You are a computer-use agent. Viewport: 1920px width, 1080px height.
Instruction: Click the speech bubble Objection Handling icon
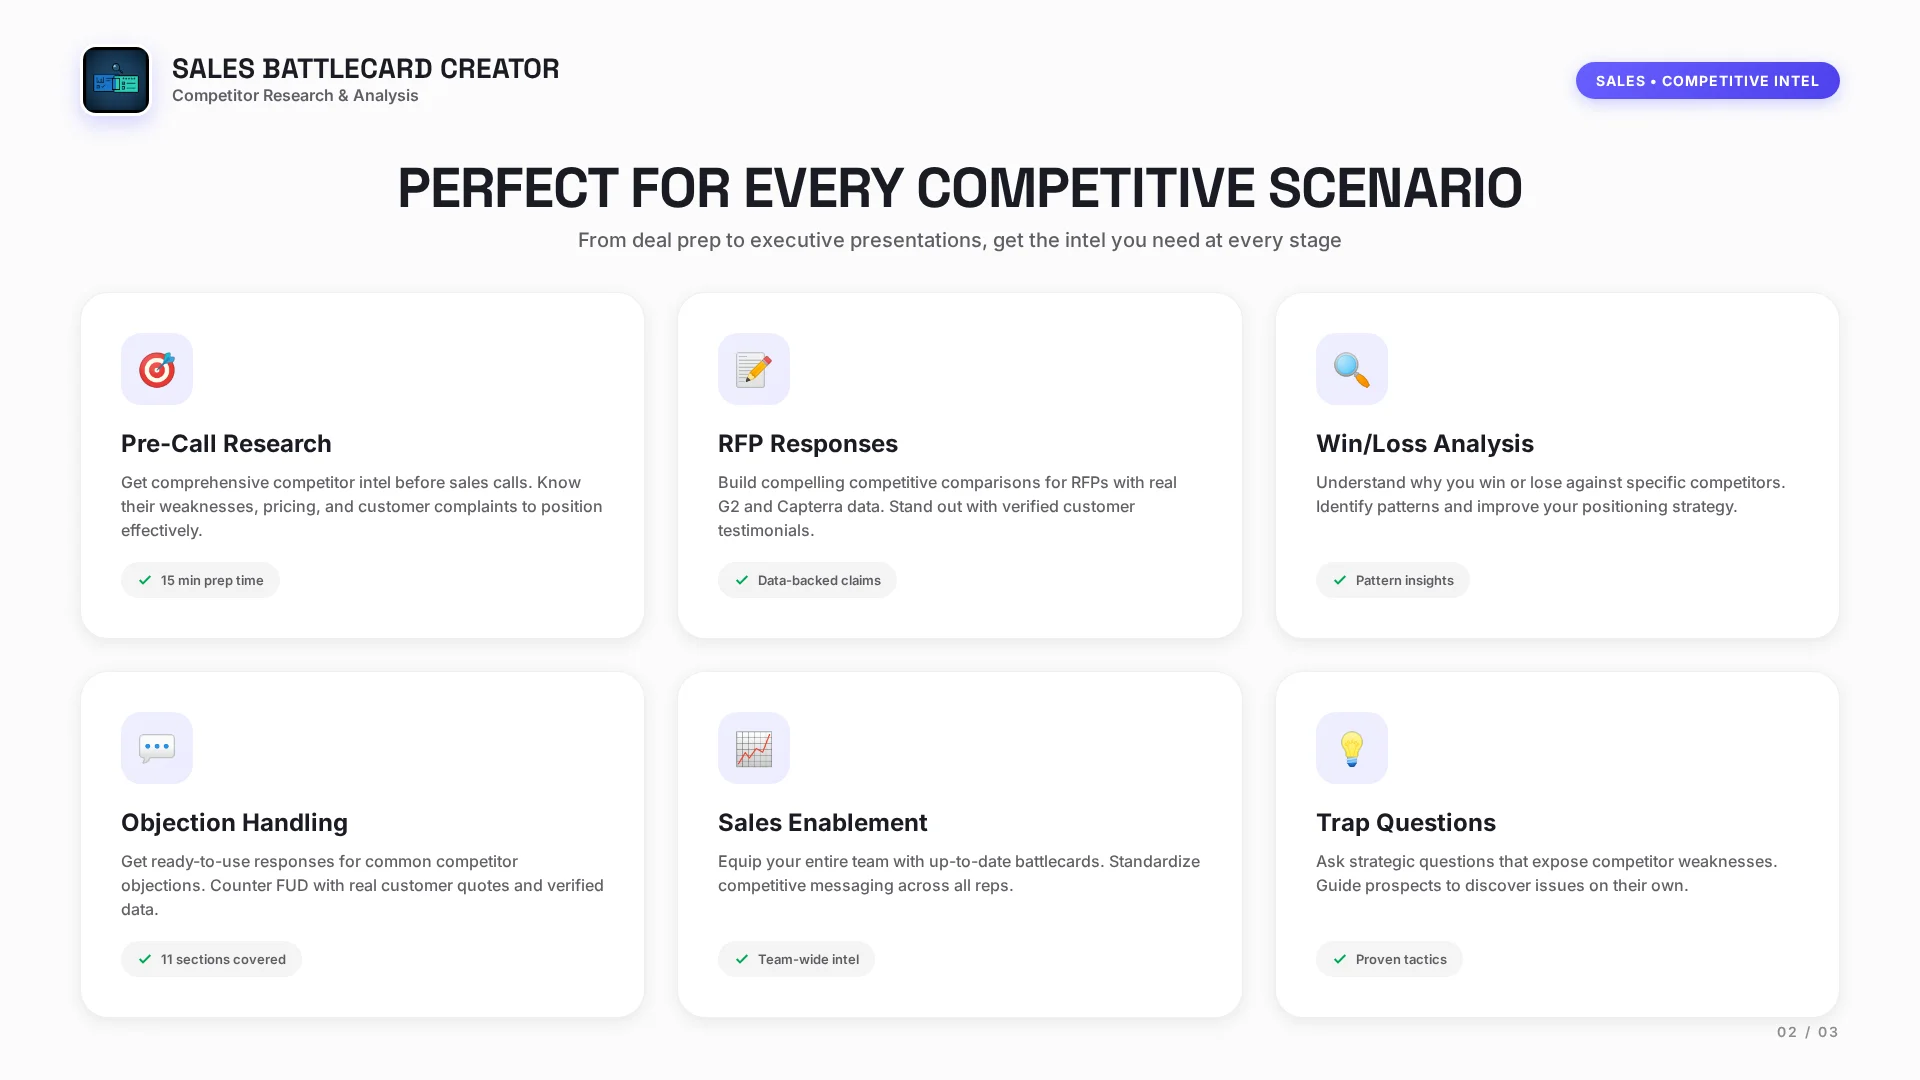point(157,748)
